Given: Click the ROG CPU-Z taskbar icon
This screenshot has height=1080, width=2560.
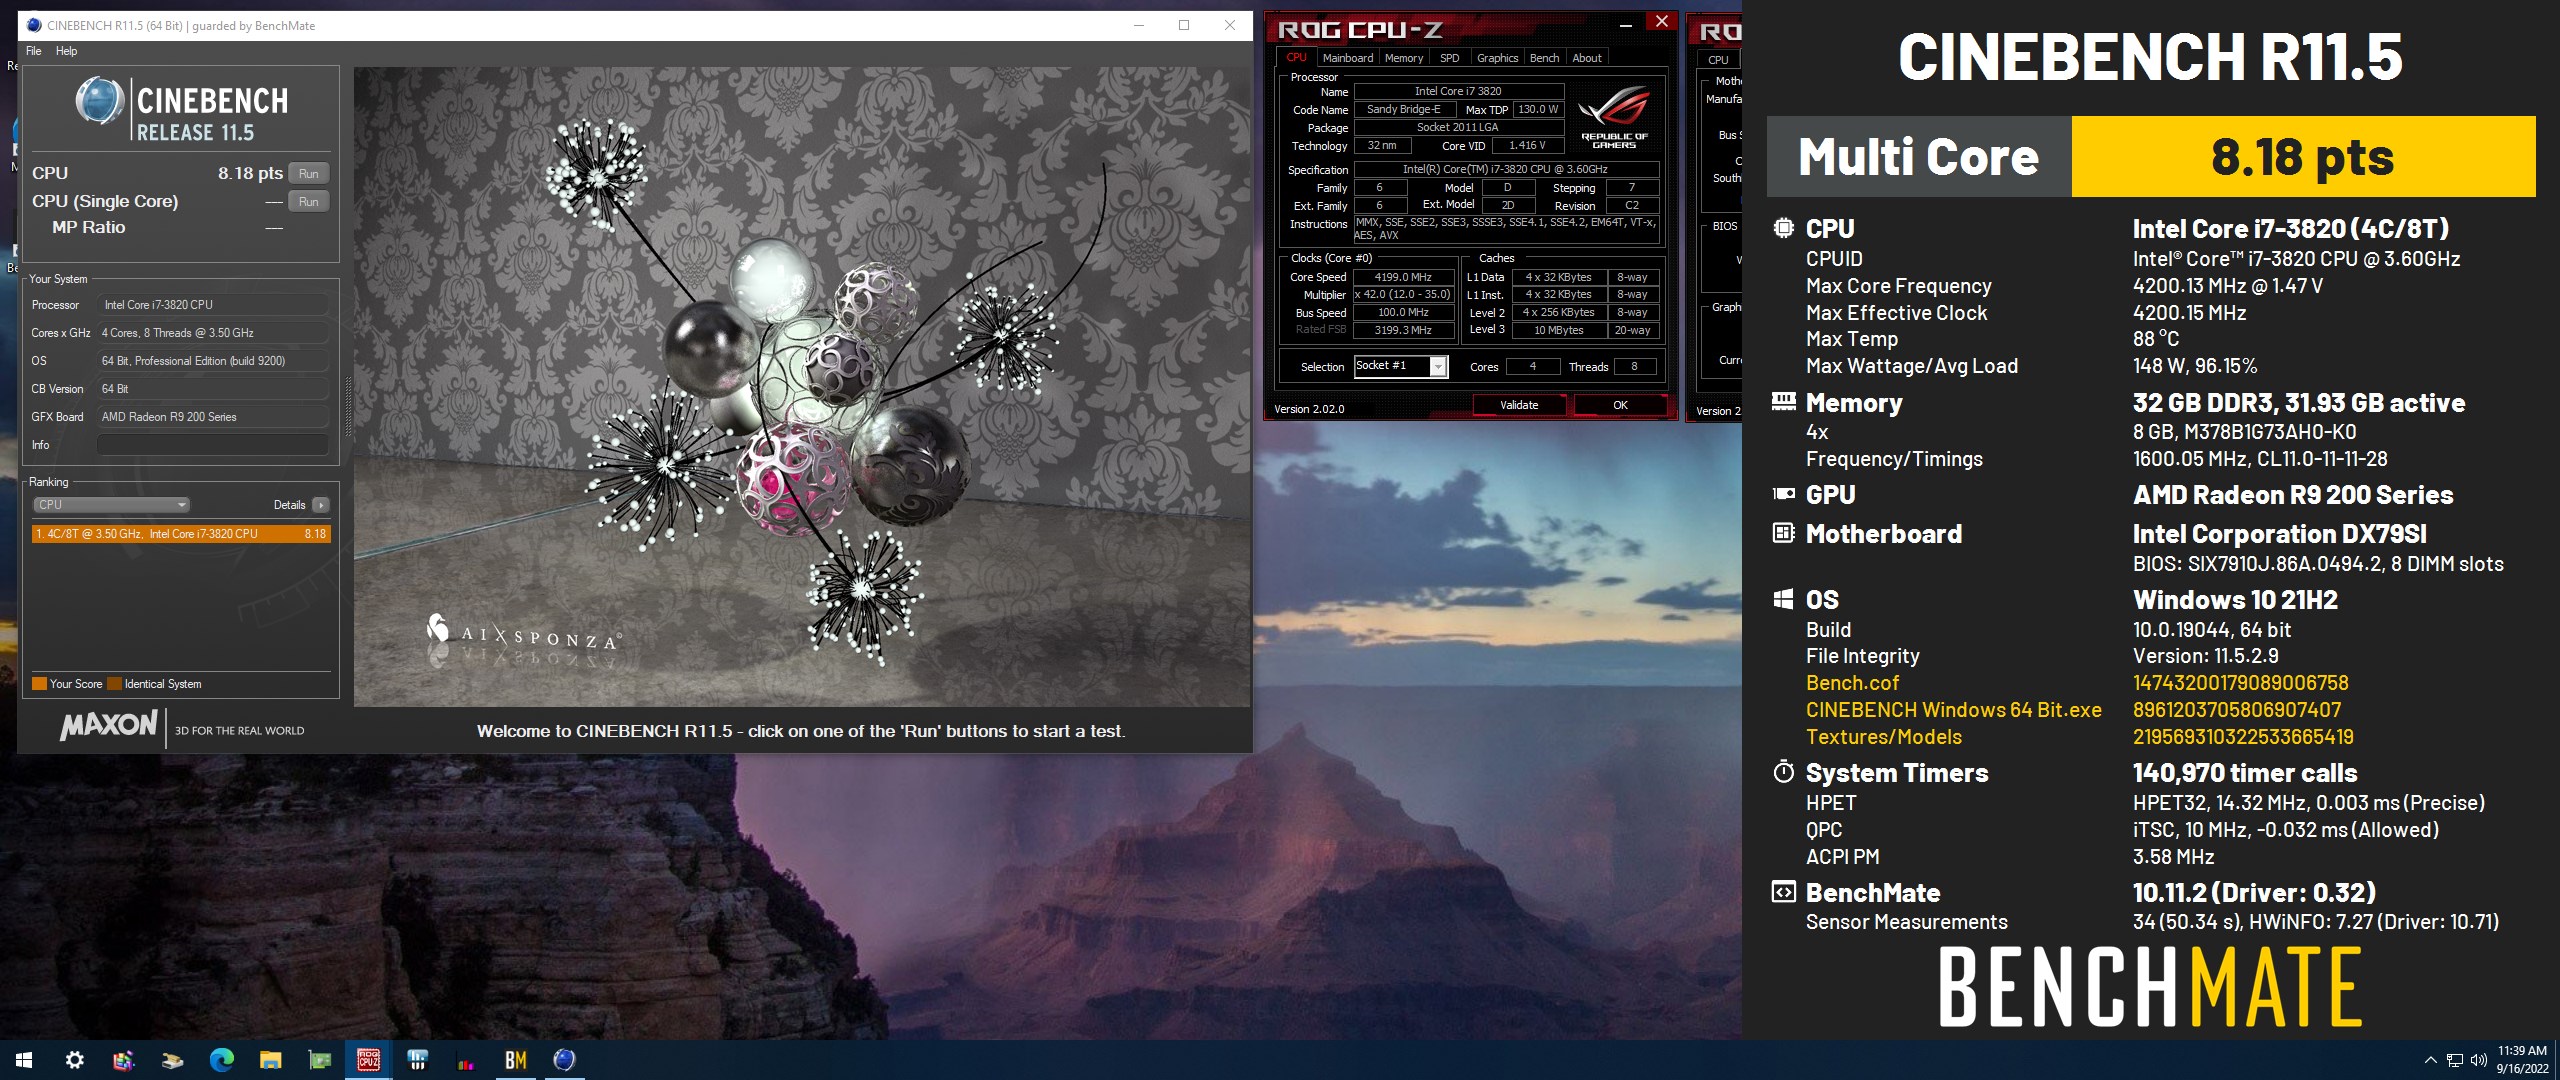Looking at the screenshot, I should pos(368,1060).
